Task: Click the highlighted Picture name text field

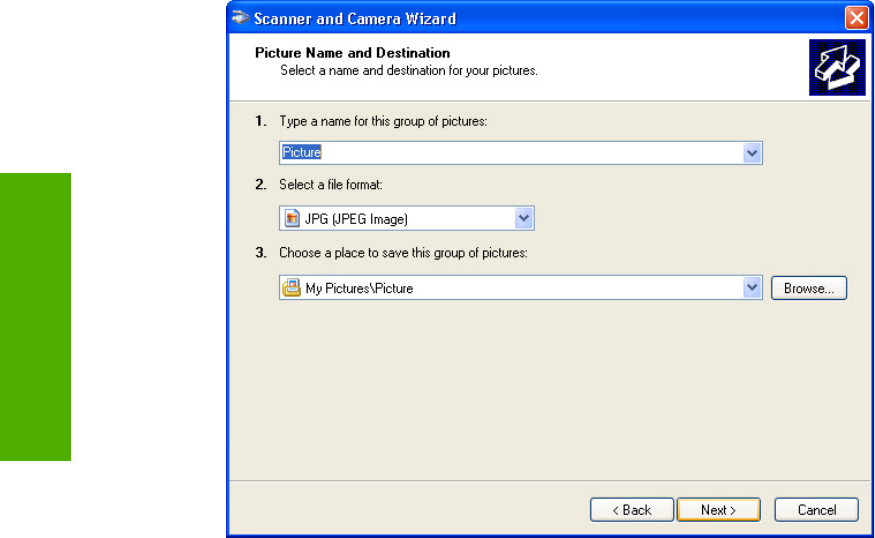Action: [x=510, y=153]
